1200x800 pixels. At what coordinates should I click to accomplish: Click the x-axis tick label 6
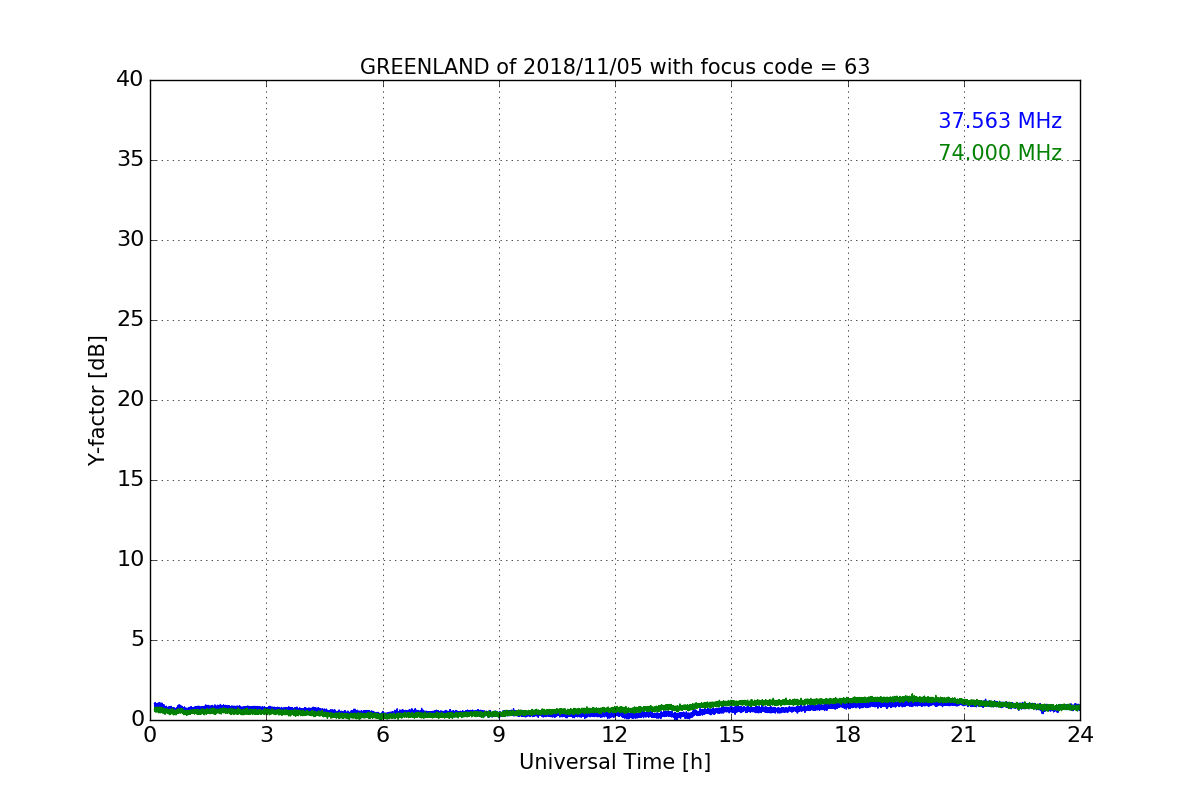(x=382, y=735)
